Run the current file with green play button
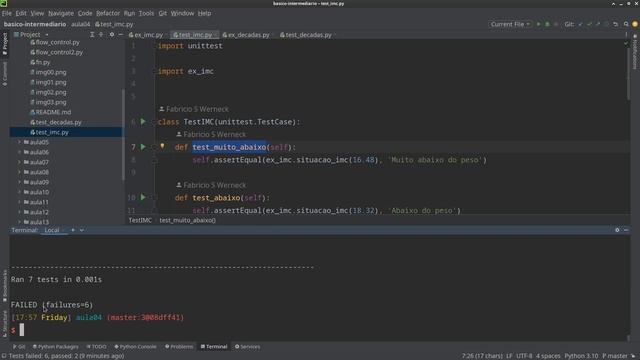640x360 pixels. (538, 24)
